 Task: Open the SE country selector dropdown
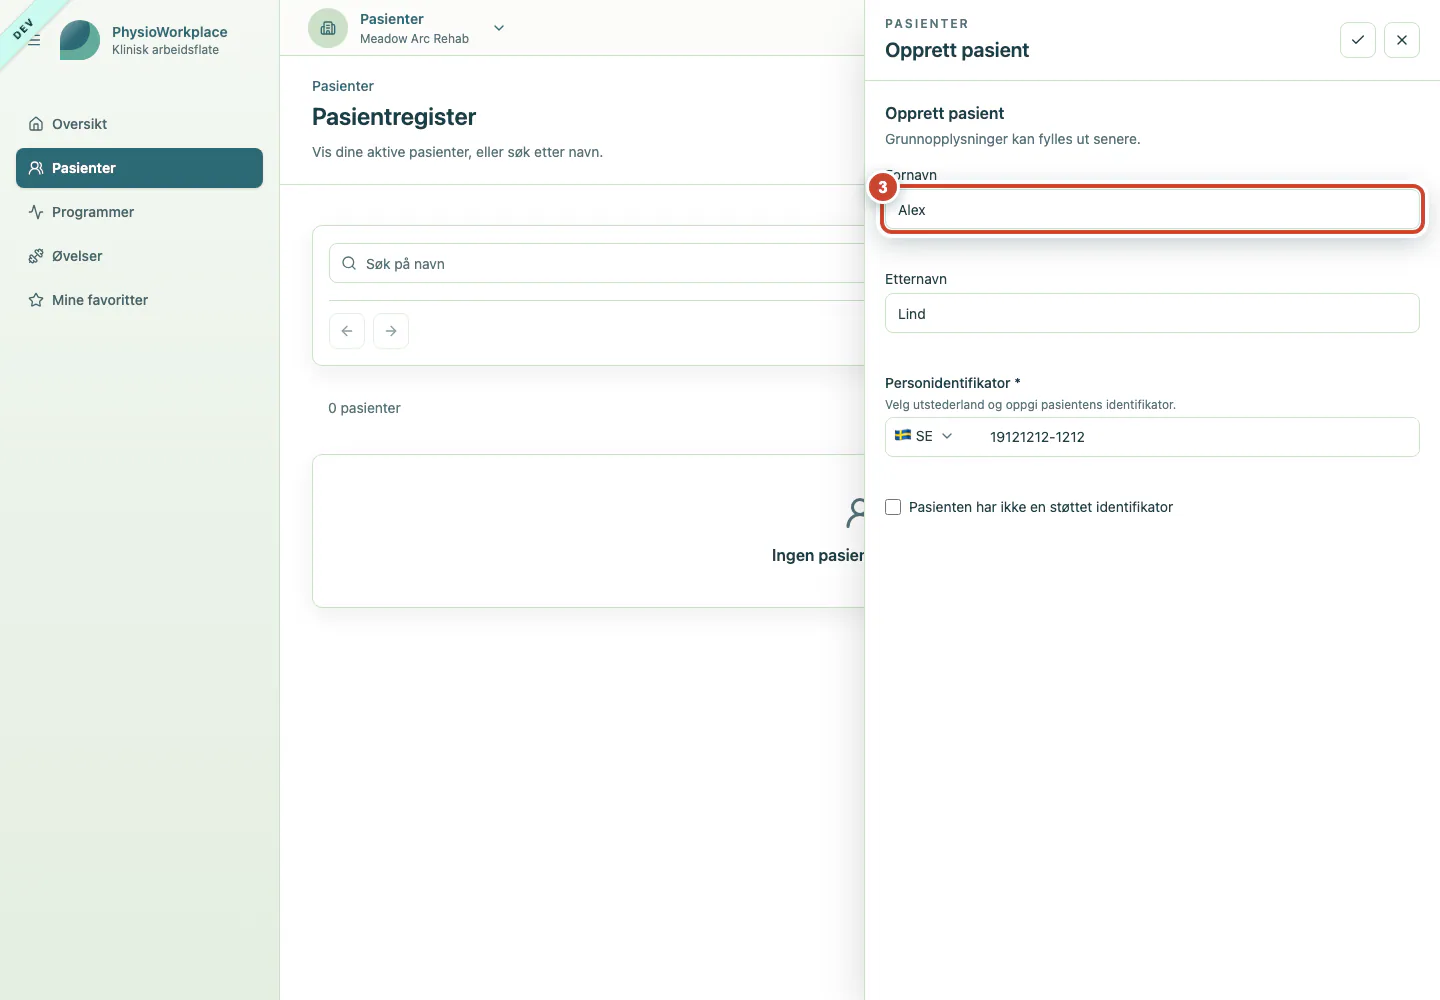(924, 436)
